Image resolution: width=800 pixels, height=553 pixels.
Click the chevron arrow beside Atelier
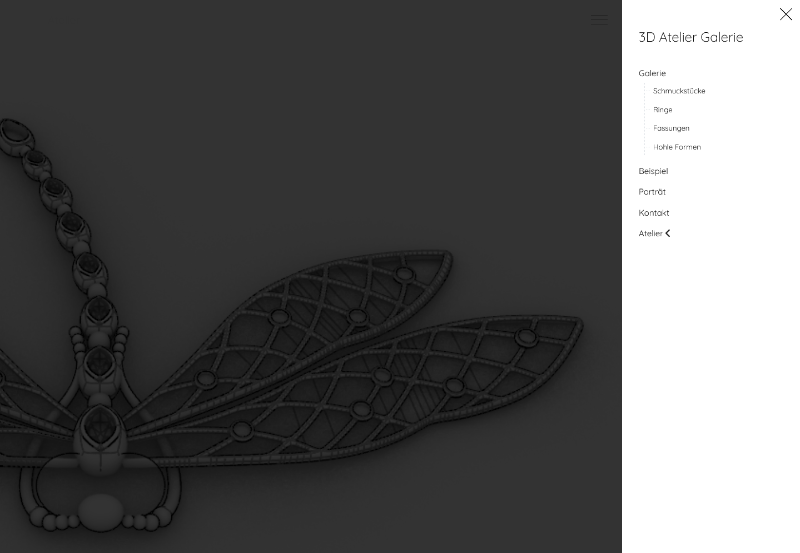[668, 234]
